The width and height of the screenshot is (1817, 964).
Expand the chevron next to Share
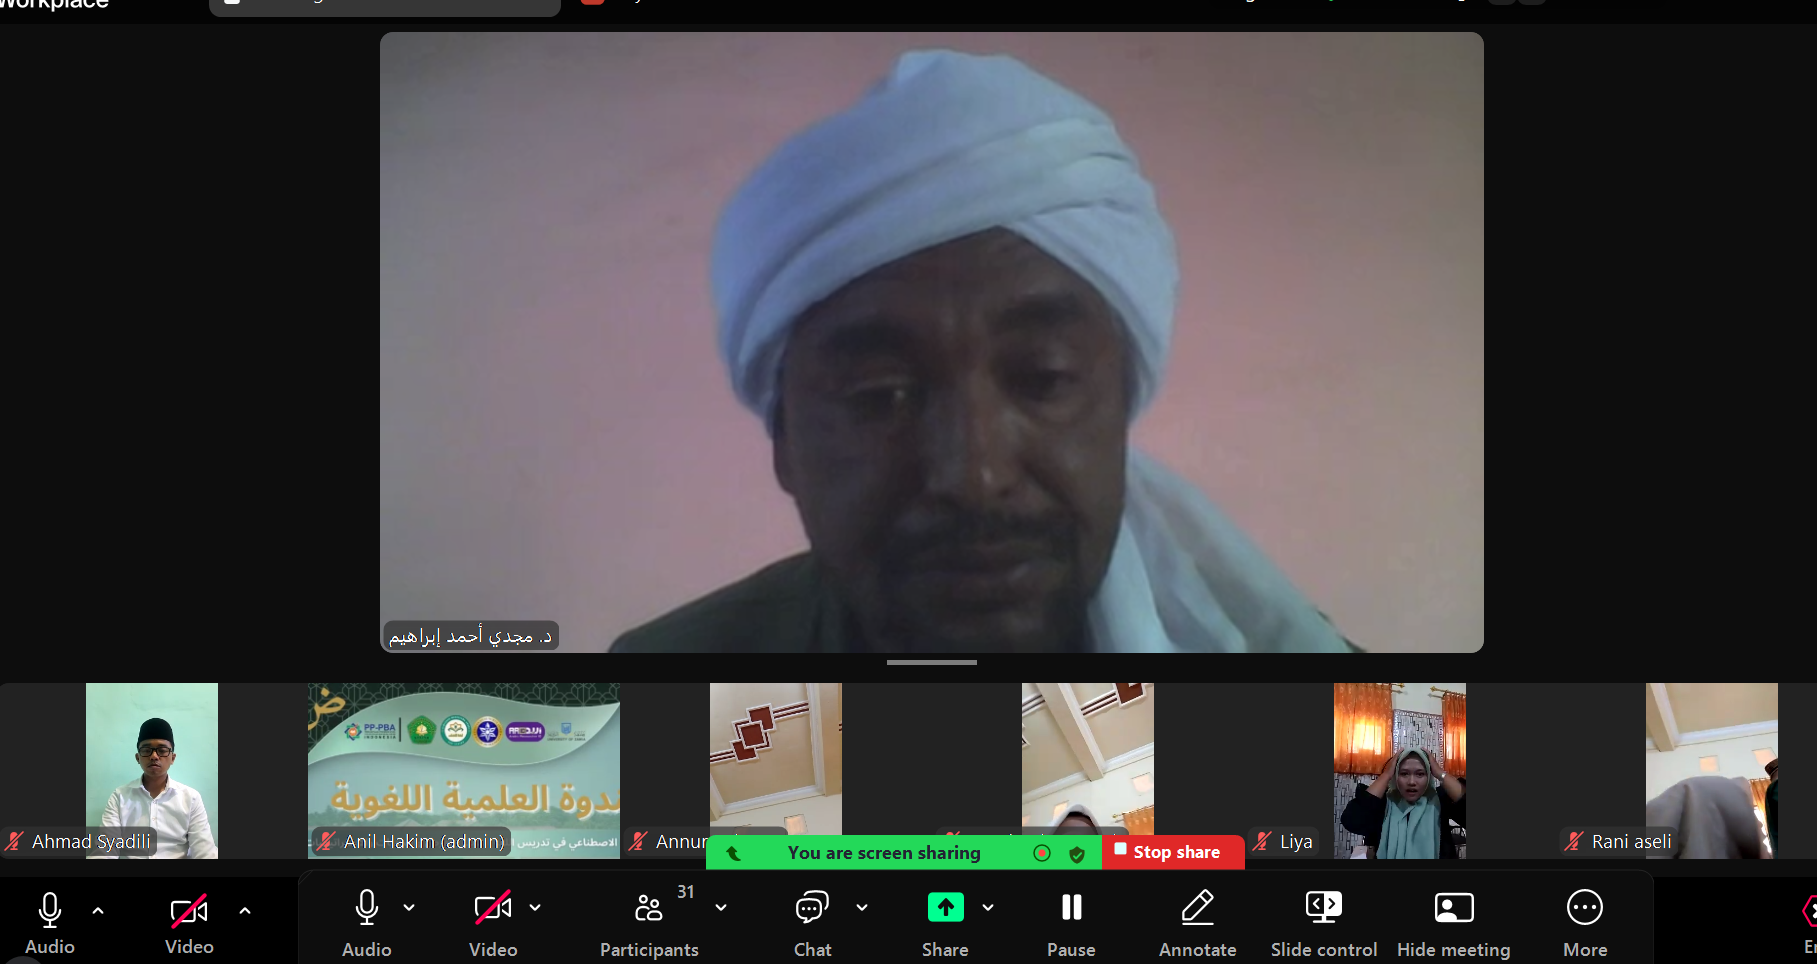click(x=988, y=908)
